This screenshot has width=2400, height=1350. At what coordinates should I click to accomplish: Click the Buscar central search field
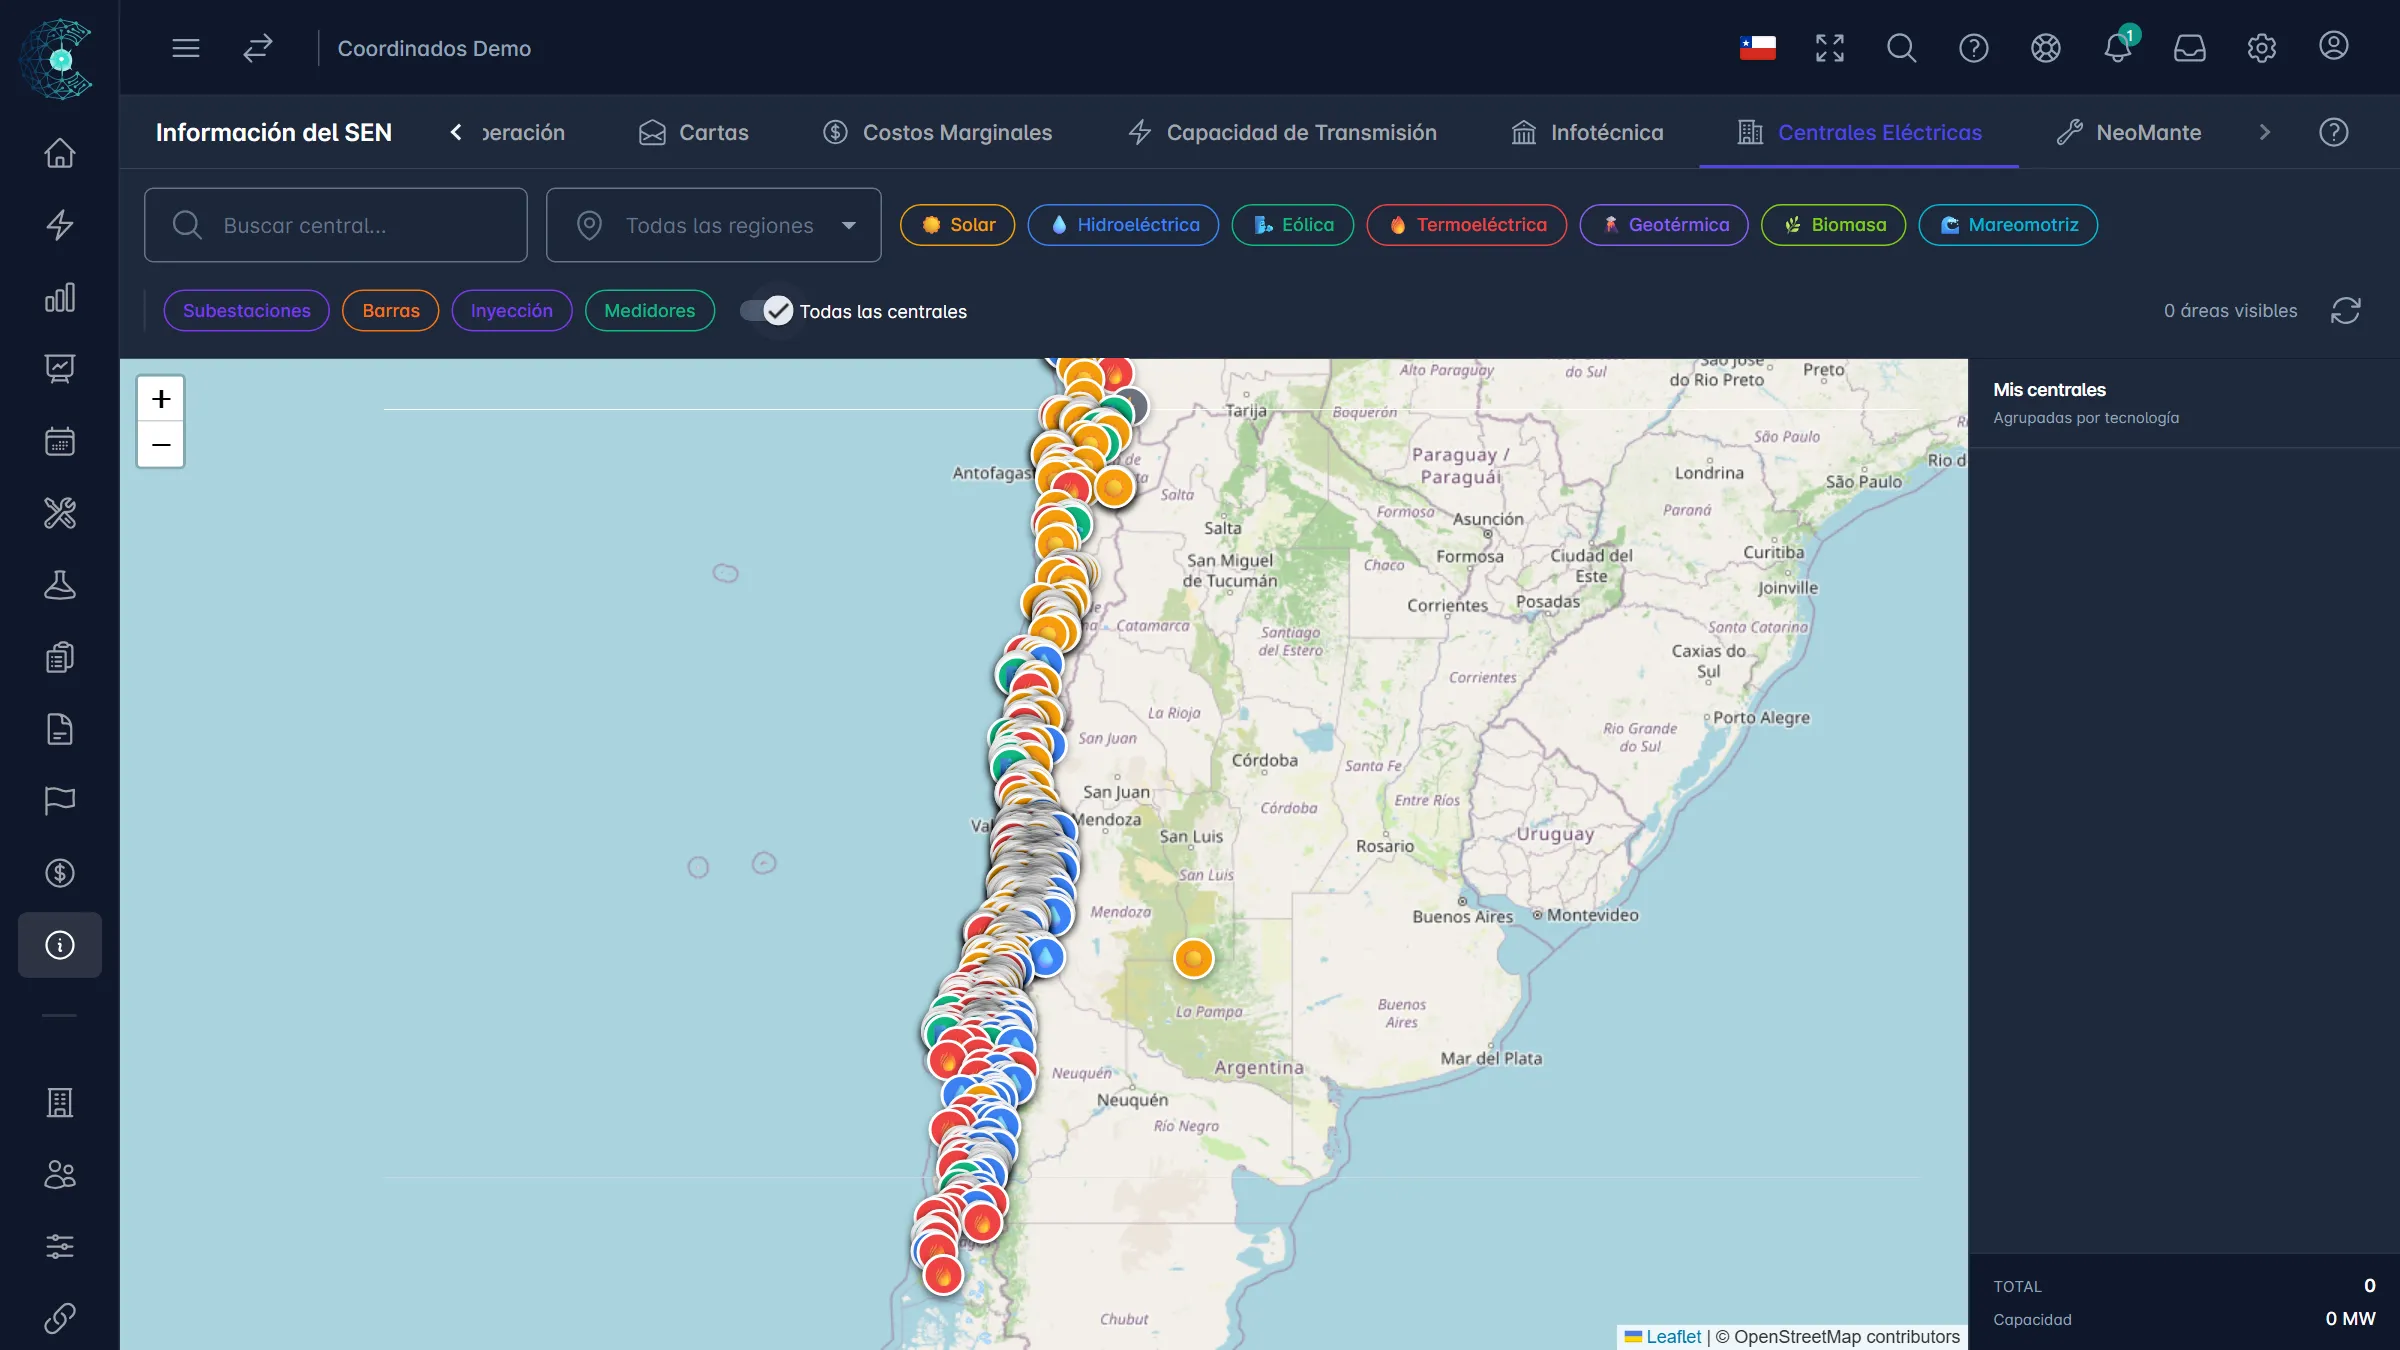click(x=336, y=225)
